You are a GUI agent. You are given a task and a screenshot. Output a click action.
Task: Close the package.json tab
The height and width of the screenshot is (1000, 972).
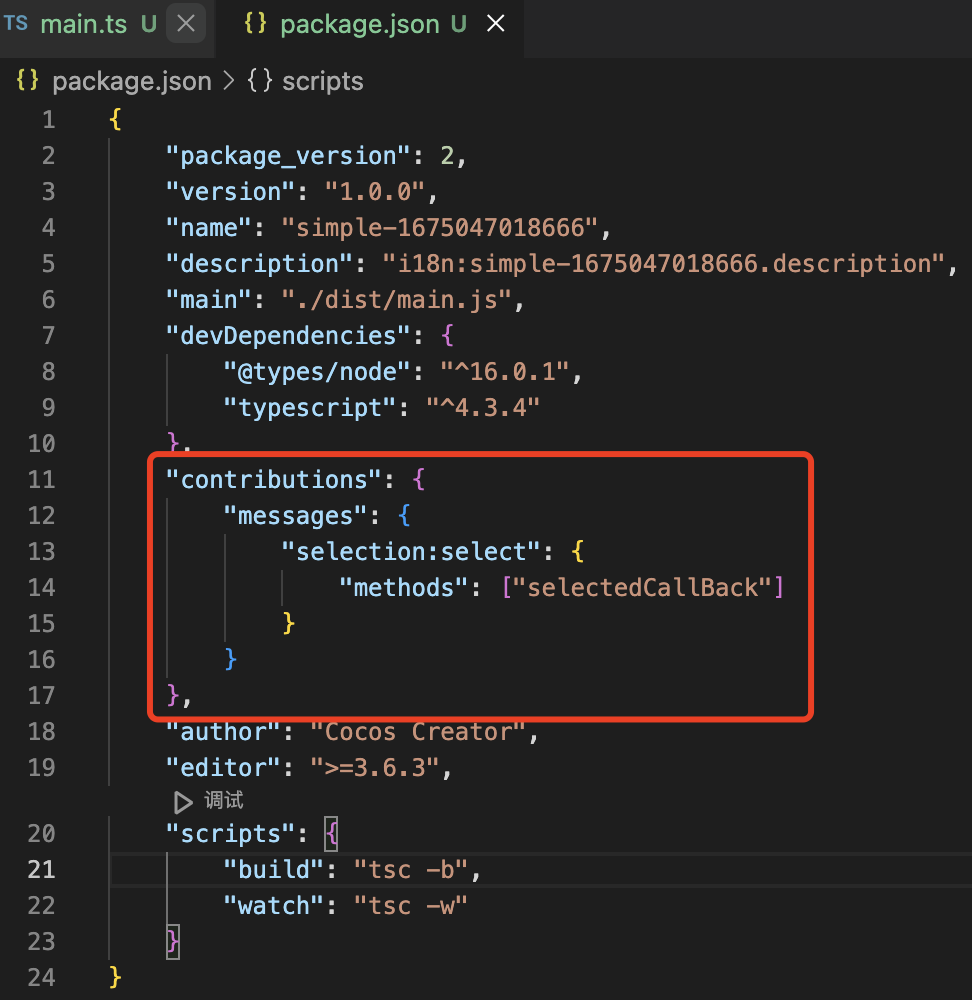(496, 24)
